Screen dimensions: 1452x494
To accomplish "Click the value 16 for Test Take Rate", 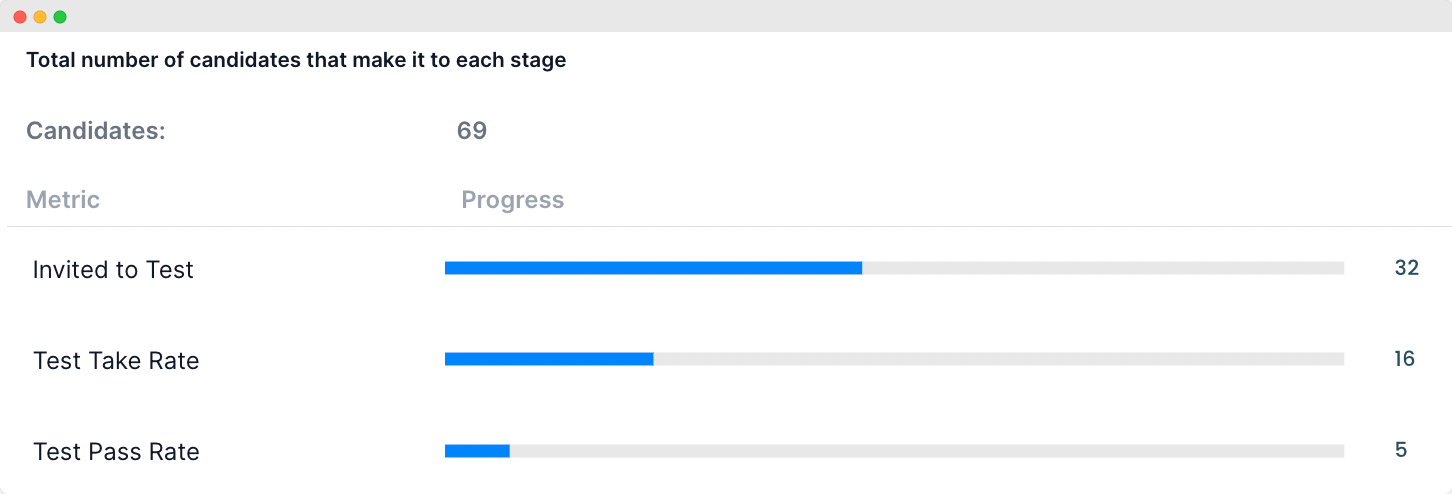I will coord(1405,359).
